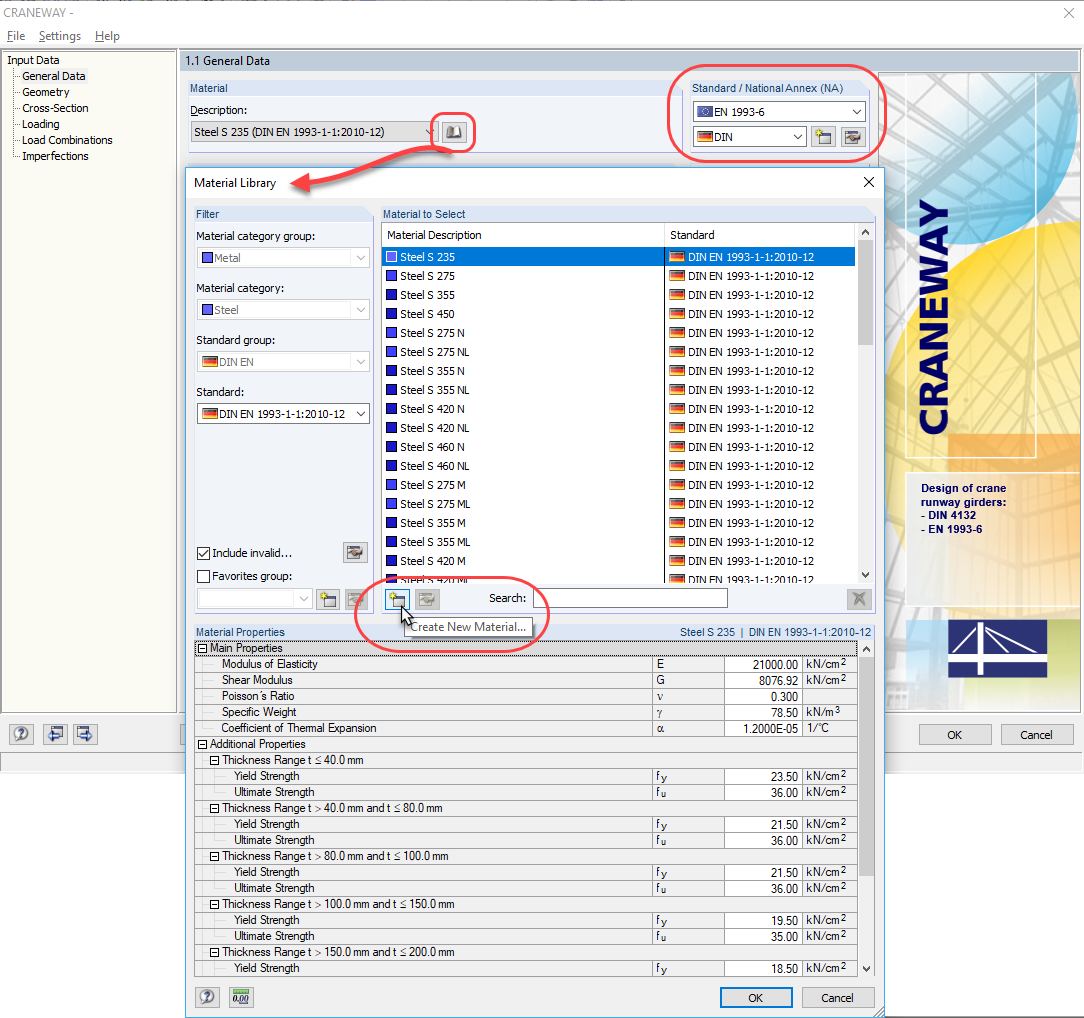This screenshot has height=1018, width=1084.
Task: Click the new favorites group icon
Action: 328,599
